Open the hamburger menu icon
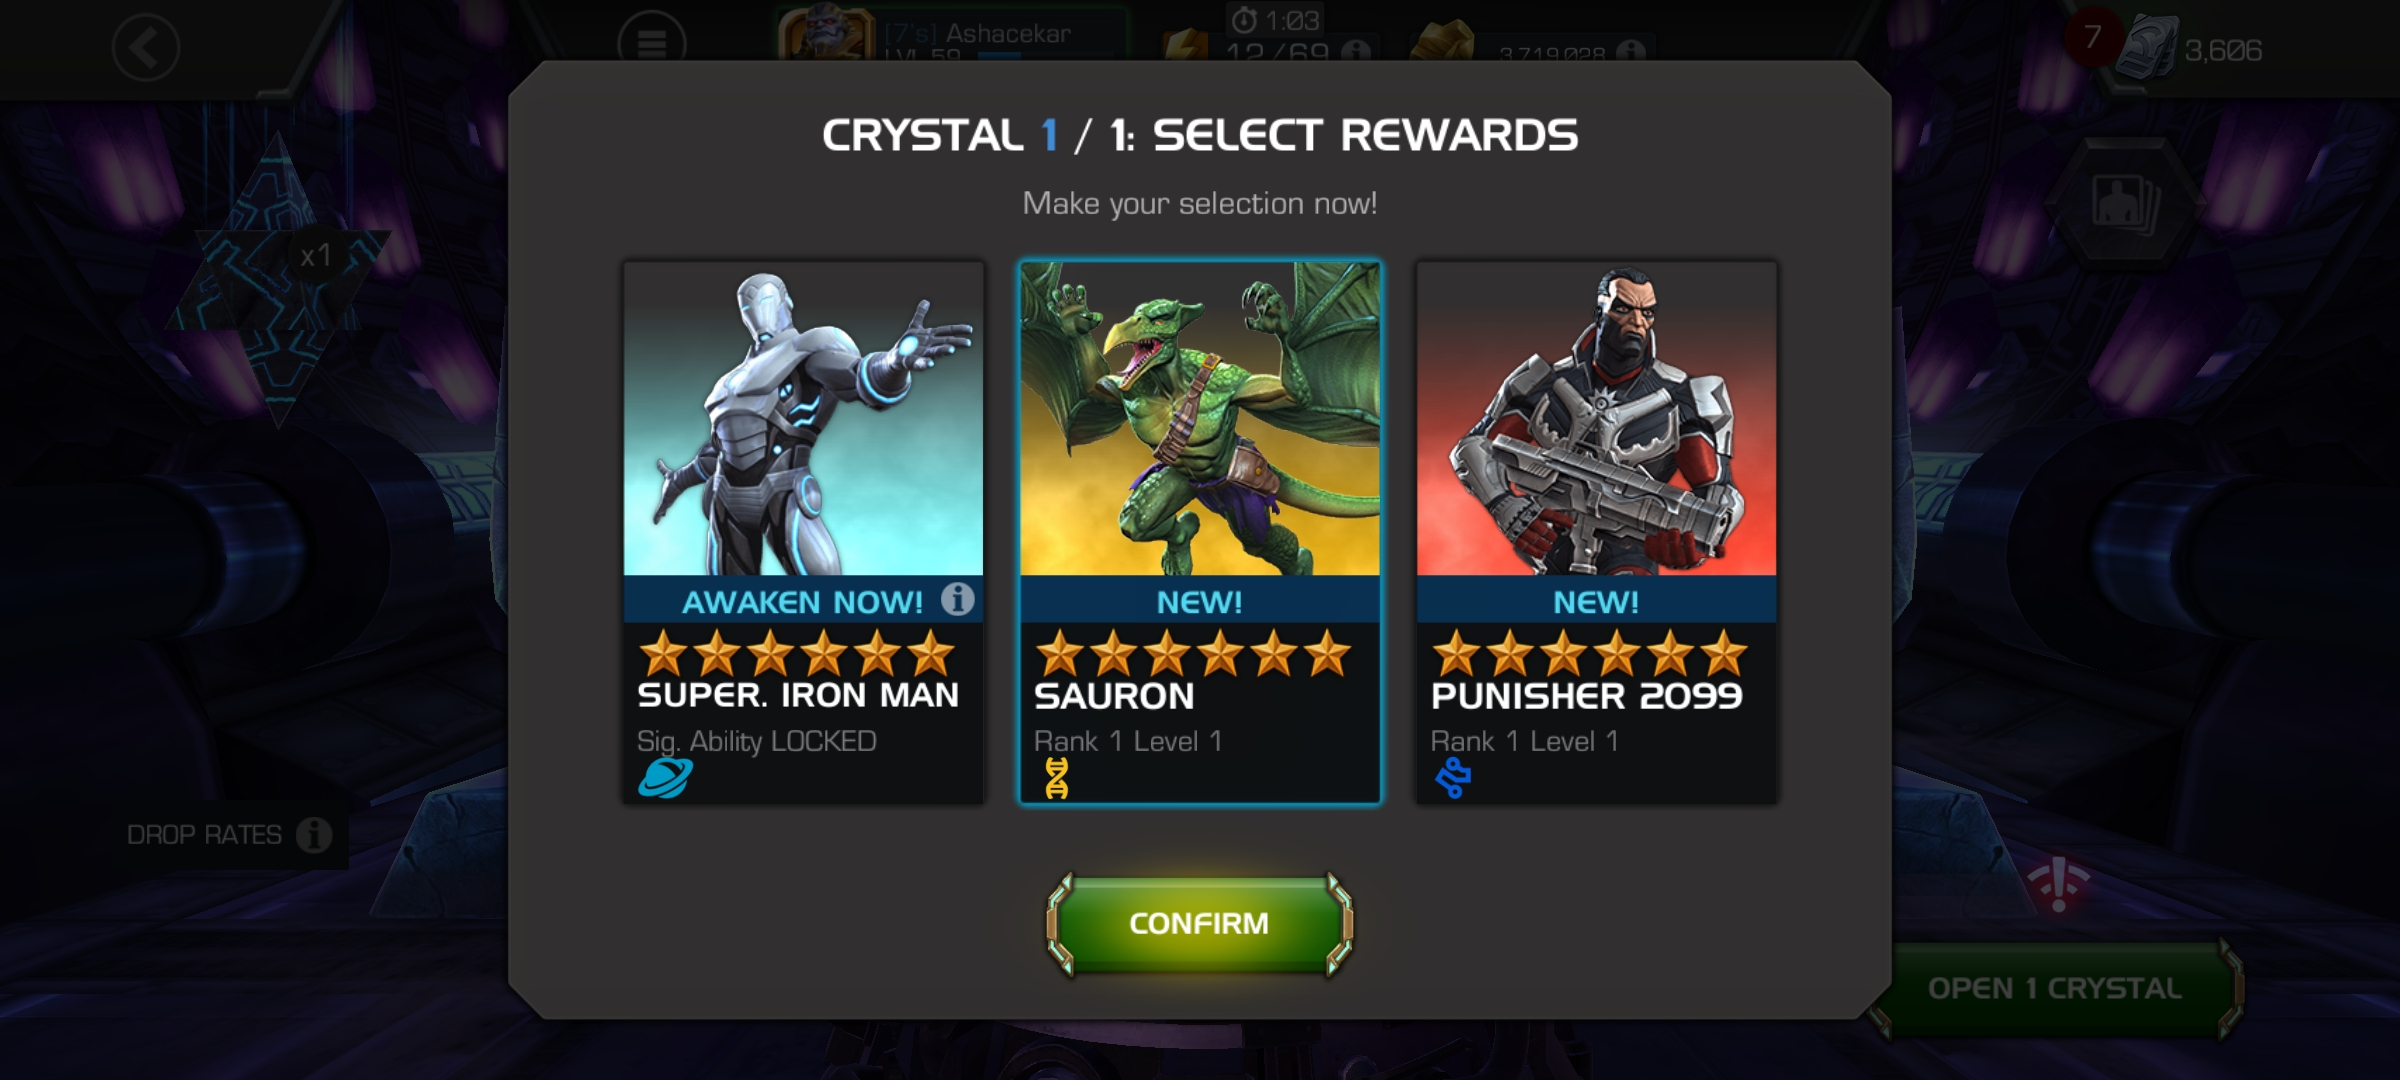This screenshot has height=1080, width=2400. (x=652, y=43)
